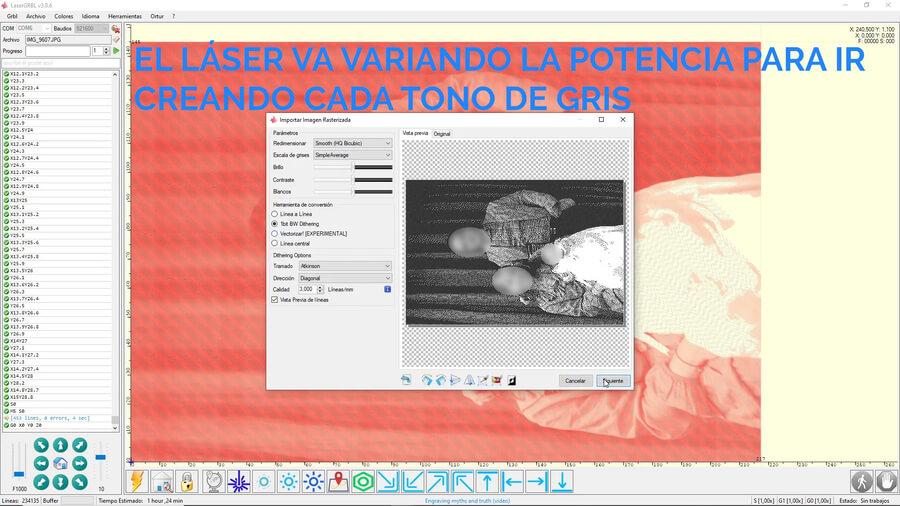The height and width of the screenshot is (506, 900).
Task: Click the move to top edge arrow
Action: click(x=488, y=481)
